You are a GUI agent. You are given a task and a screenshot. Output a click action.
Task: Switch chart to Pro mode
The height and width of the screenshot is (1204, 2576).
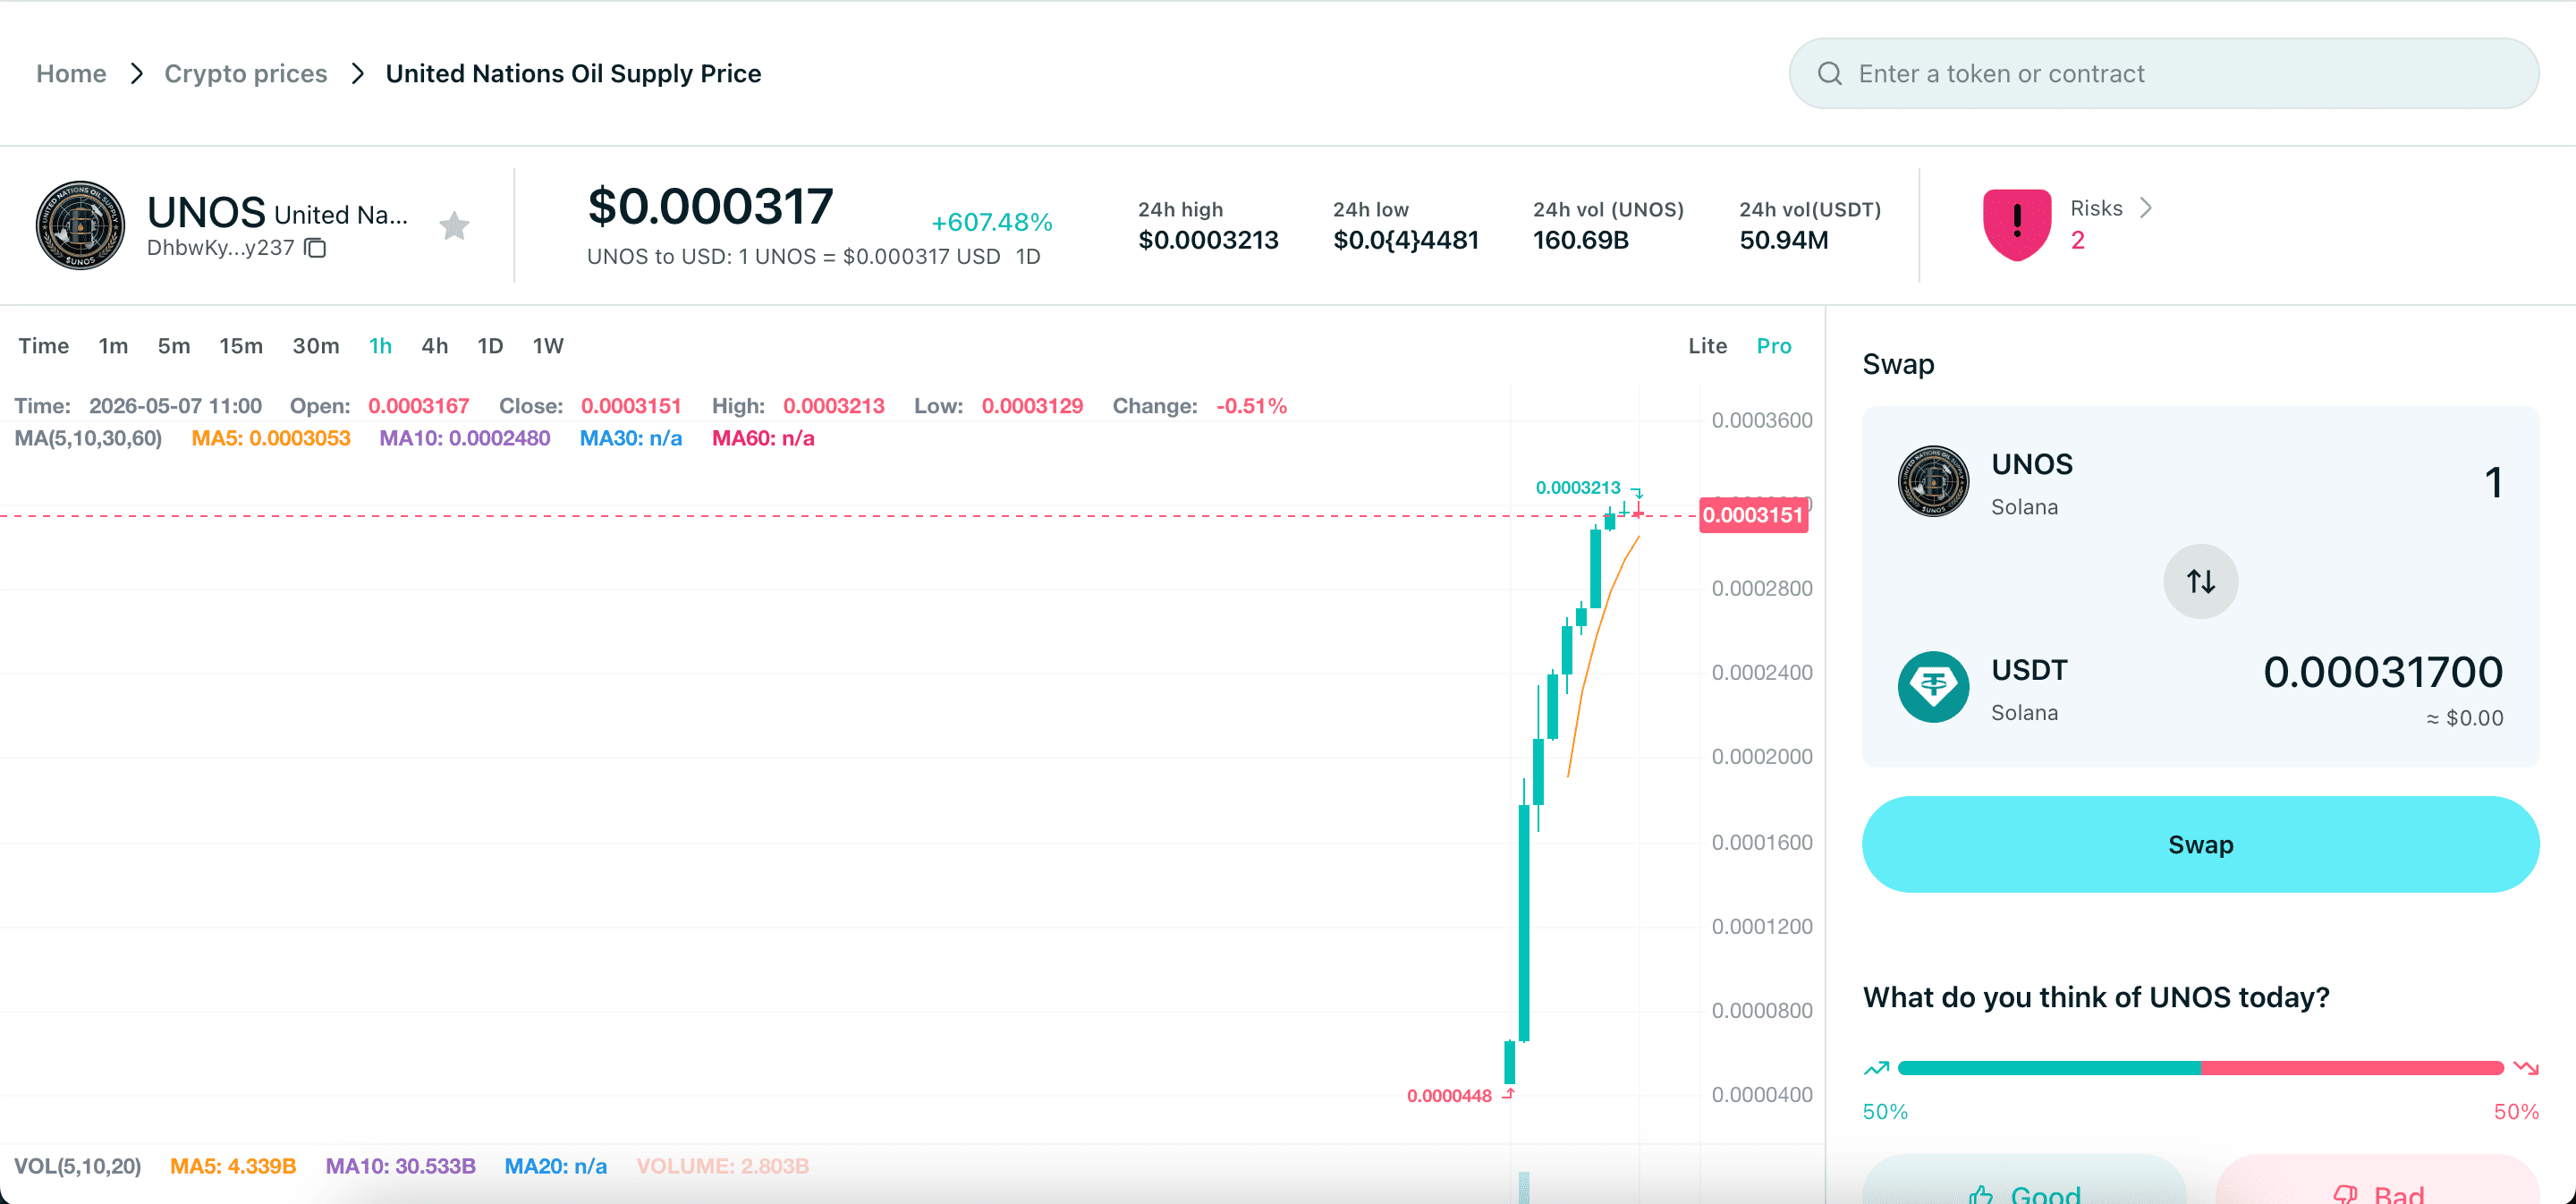1773,346
